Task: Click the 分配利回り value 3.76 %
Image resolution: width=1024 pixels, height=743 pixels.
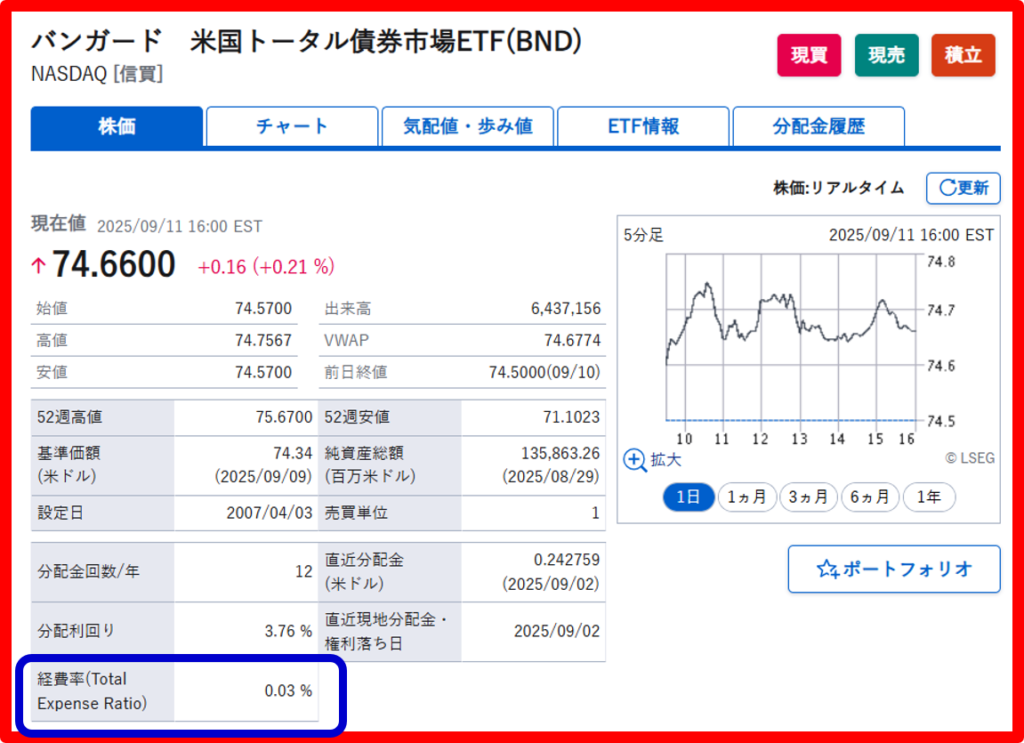Action: pos(289,631)
